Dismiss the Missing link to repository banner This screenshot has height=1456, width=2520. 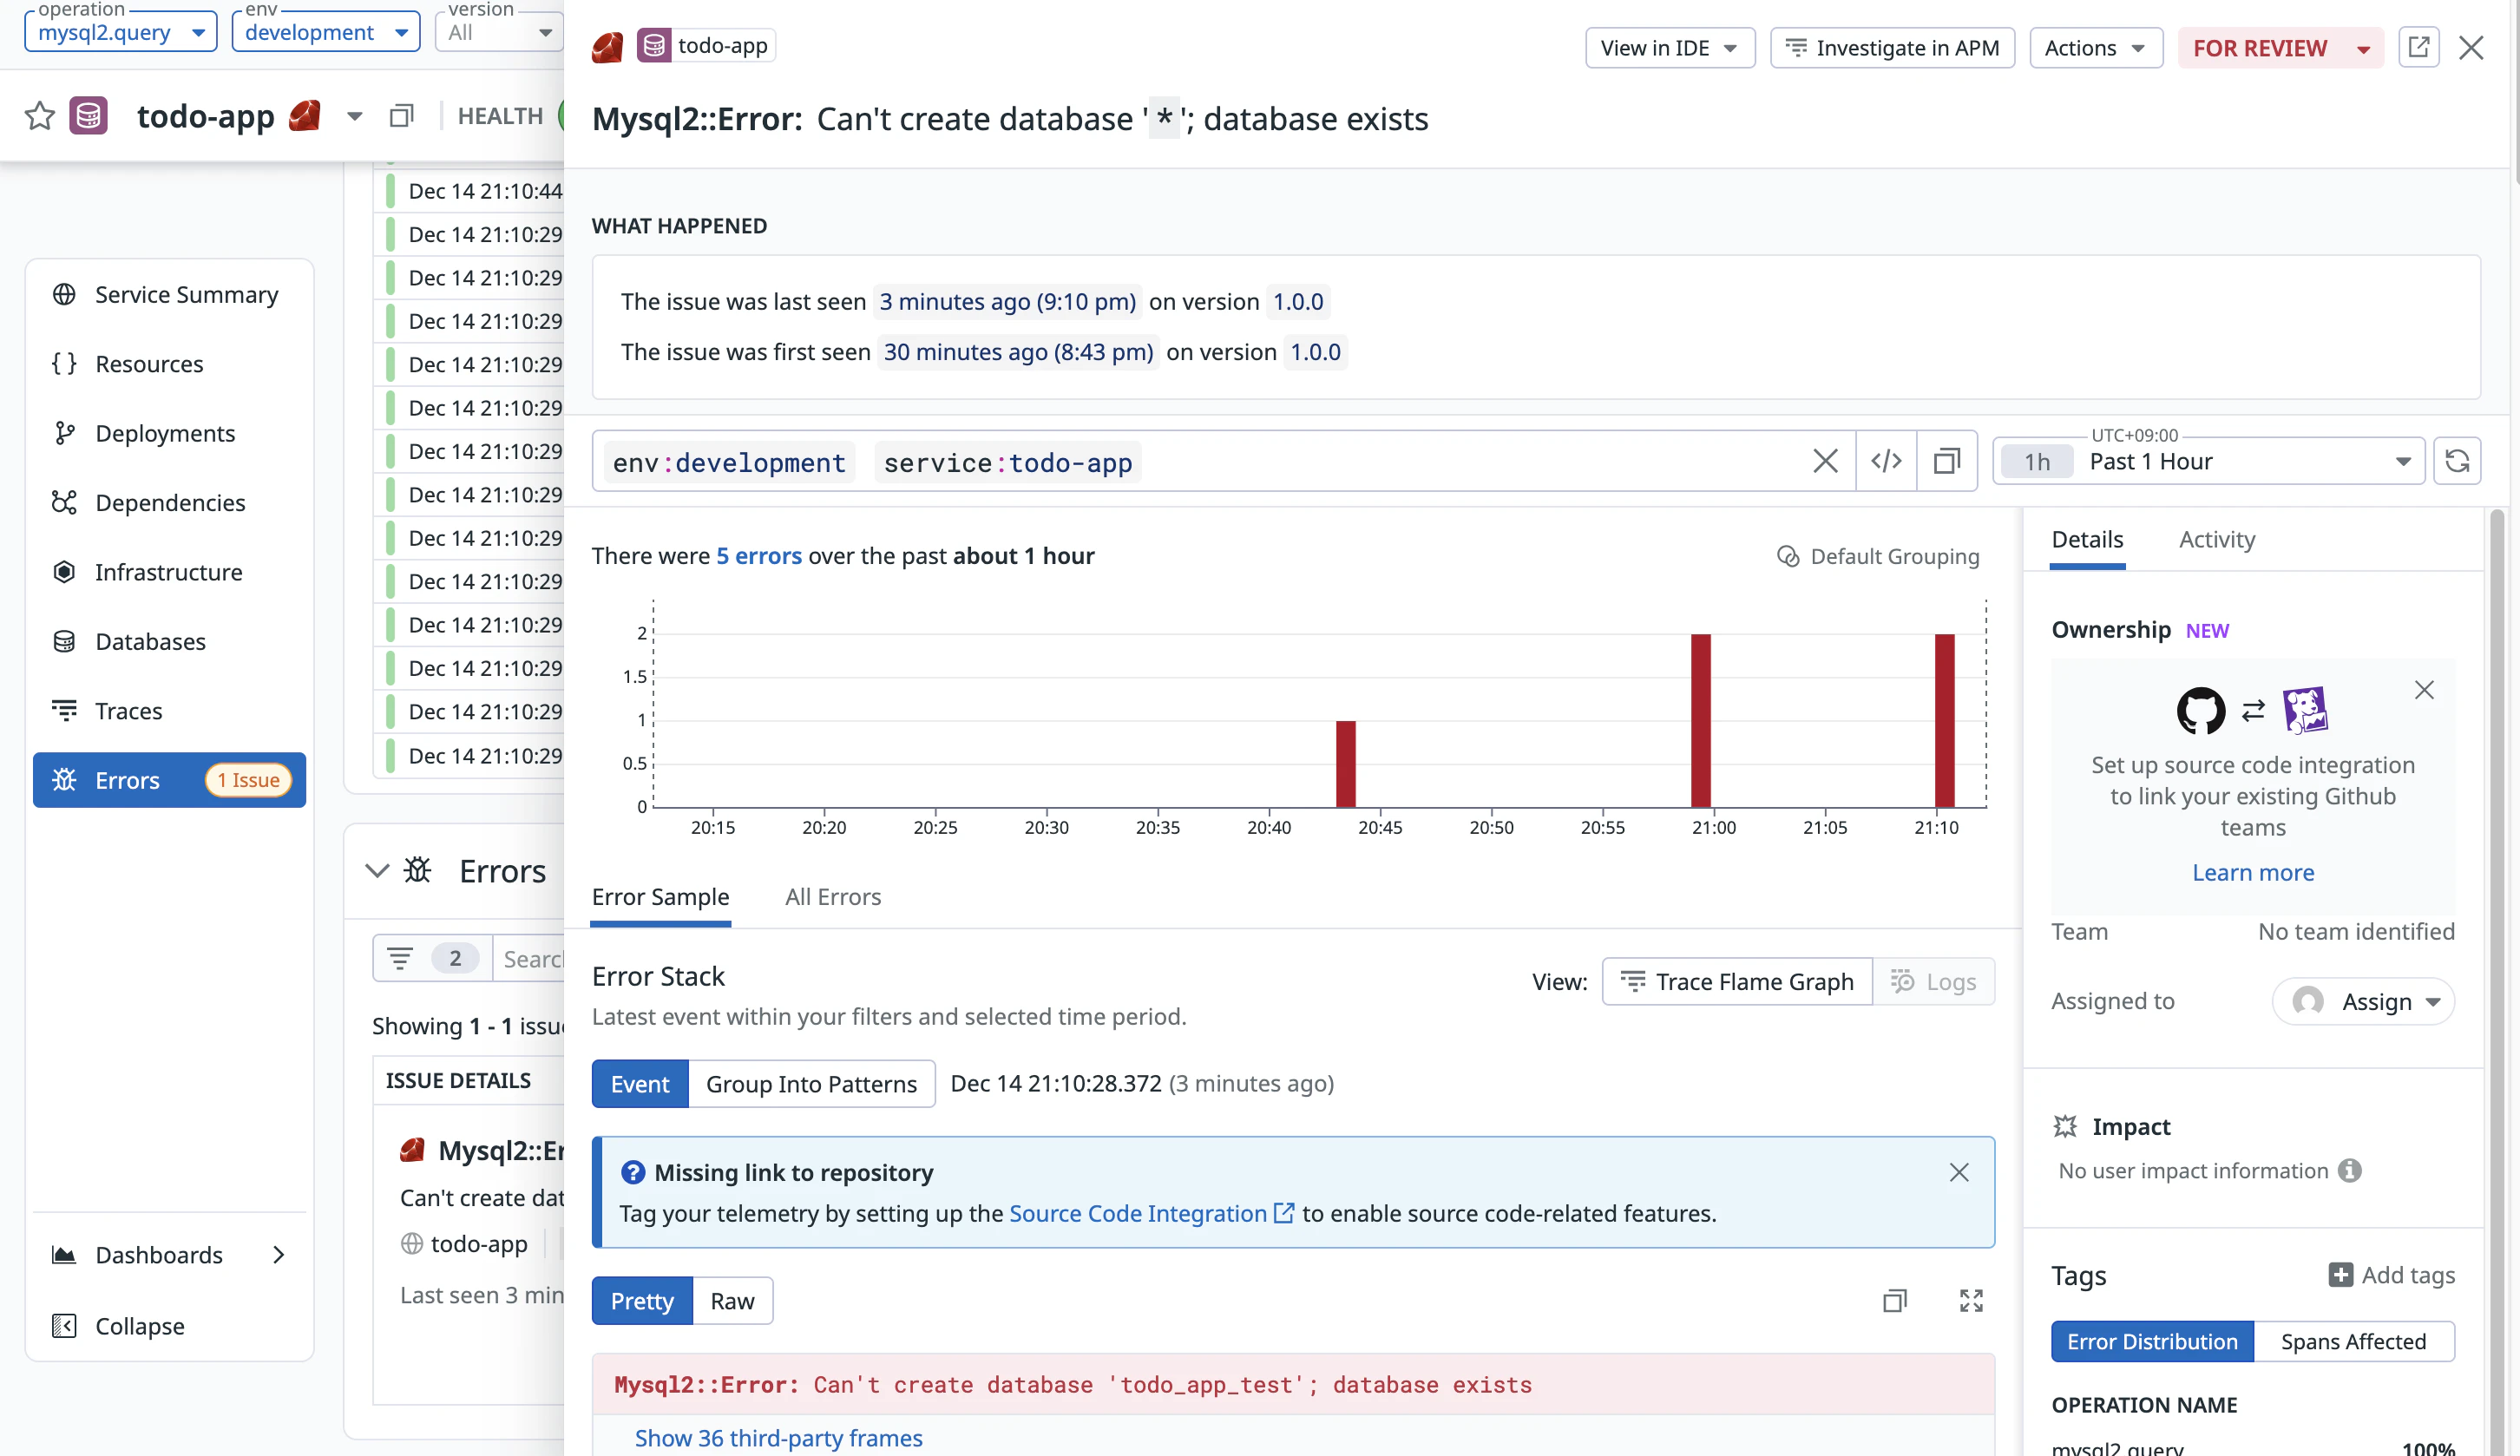(x=1959, y=1172)
